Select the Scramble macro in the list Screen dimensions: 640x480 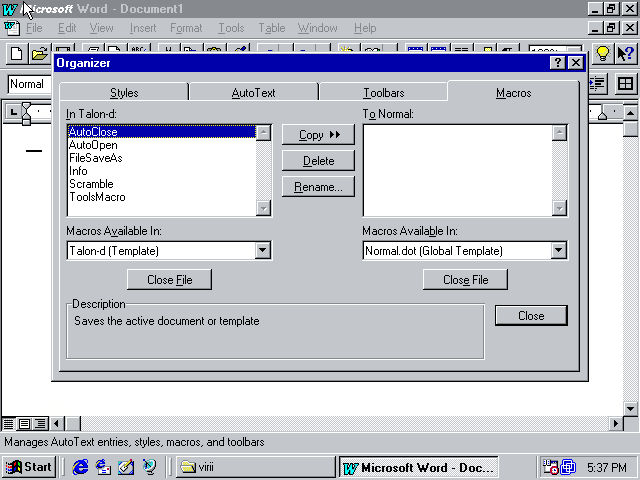[162, 184]
